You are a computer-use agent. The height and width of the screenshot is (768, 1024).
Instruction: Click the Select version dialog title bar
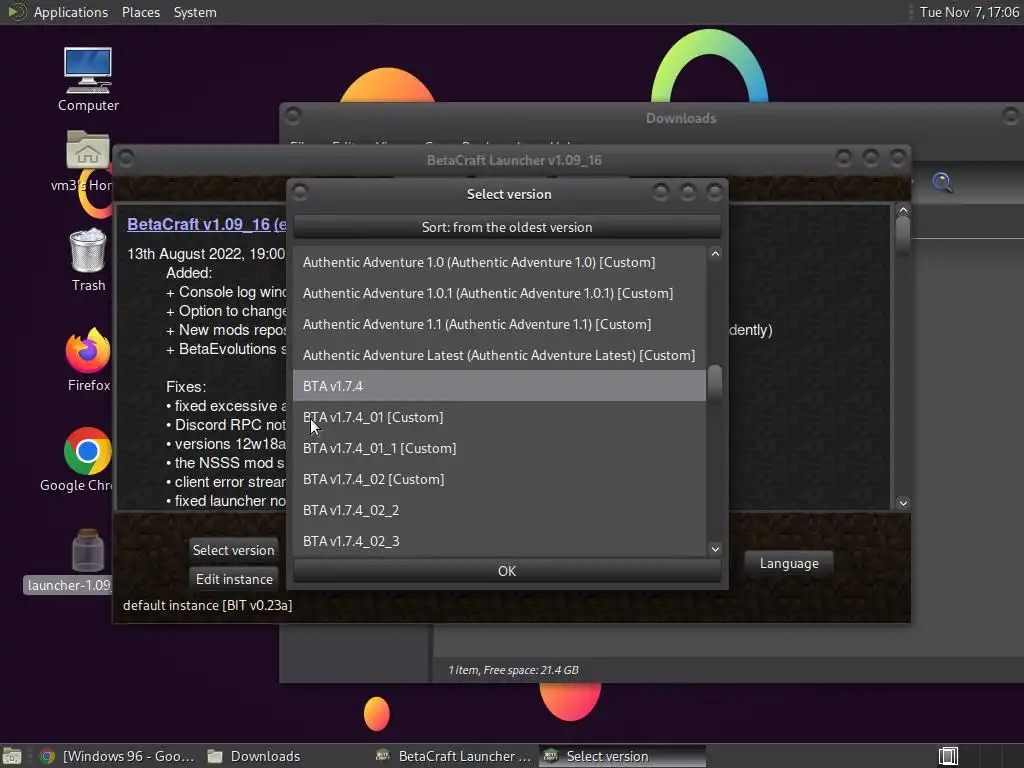click(509, 194)
